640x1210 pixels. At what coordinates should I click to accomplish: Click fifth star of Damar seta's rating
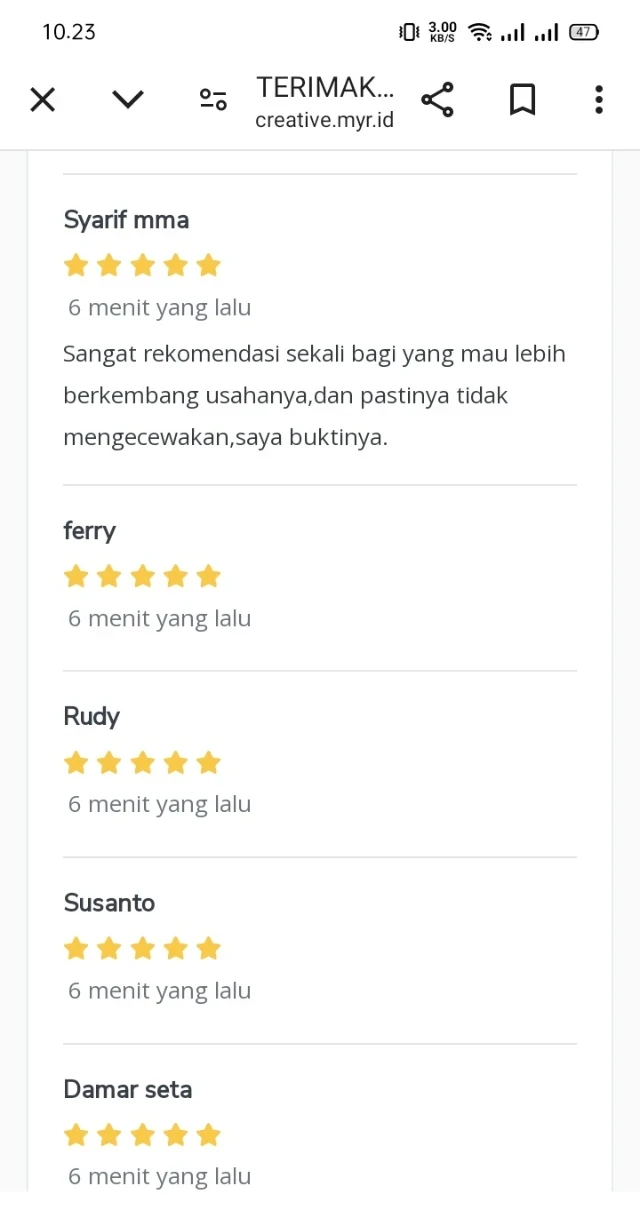click(208, 1135)
